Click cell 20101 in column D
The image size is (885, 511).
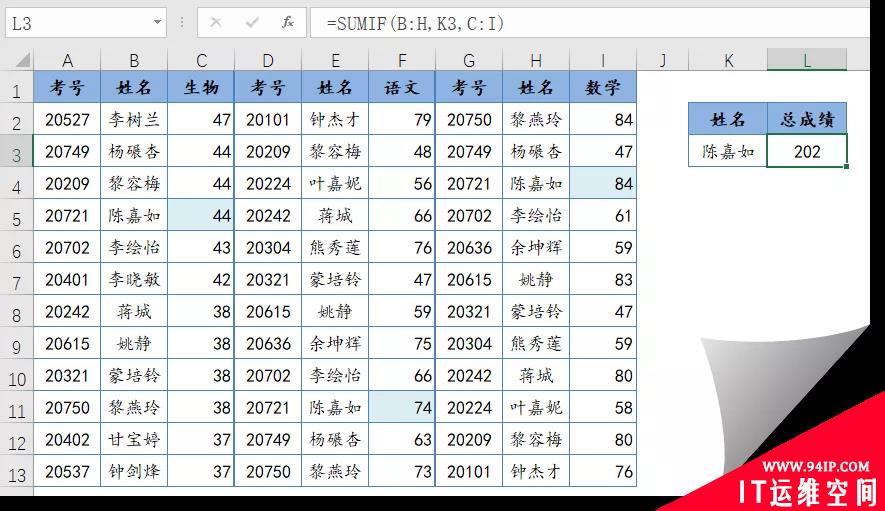pos(268,119)
